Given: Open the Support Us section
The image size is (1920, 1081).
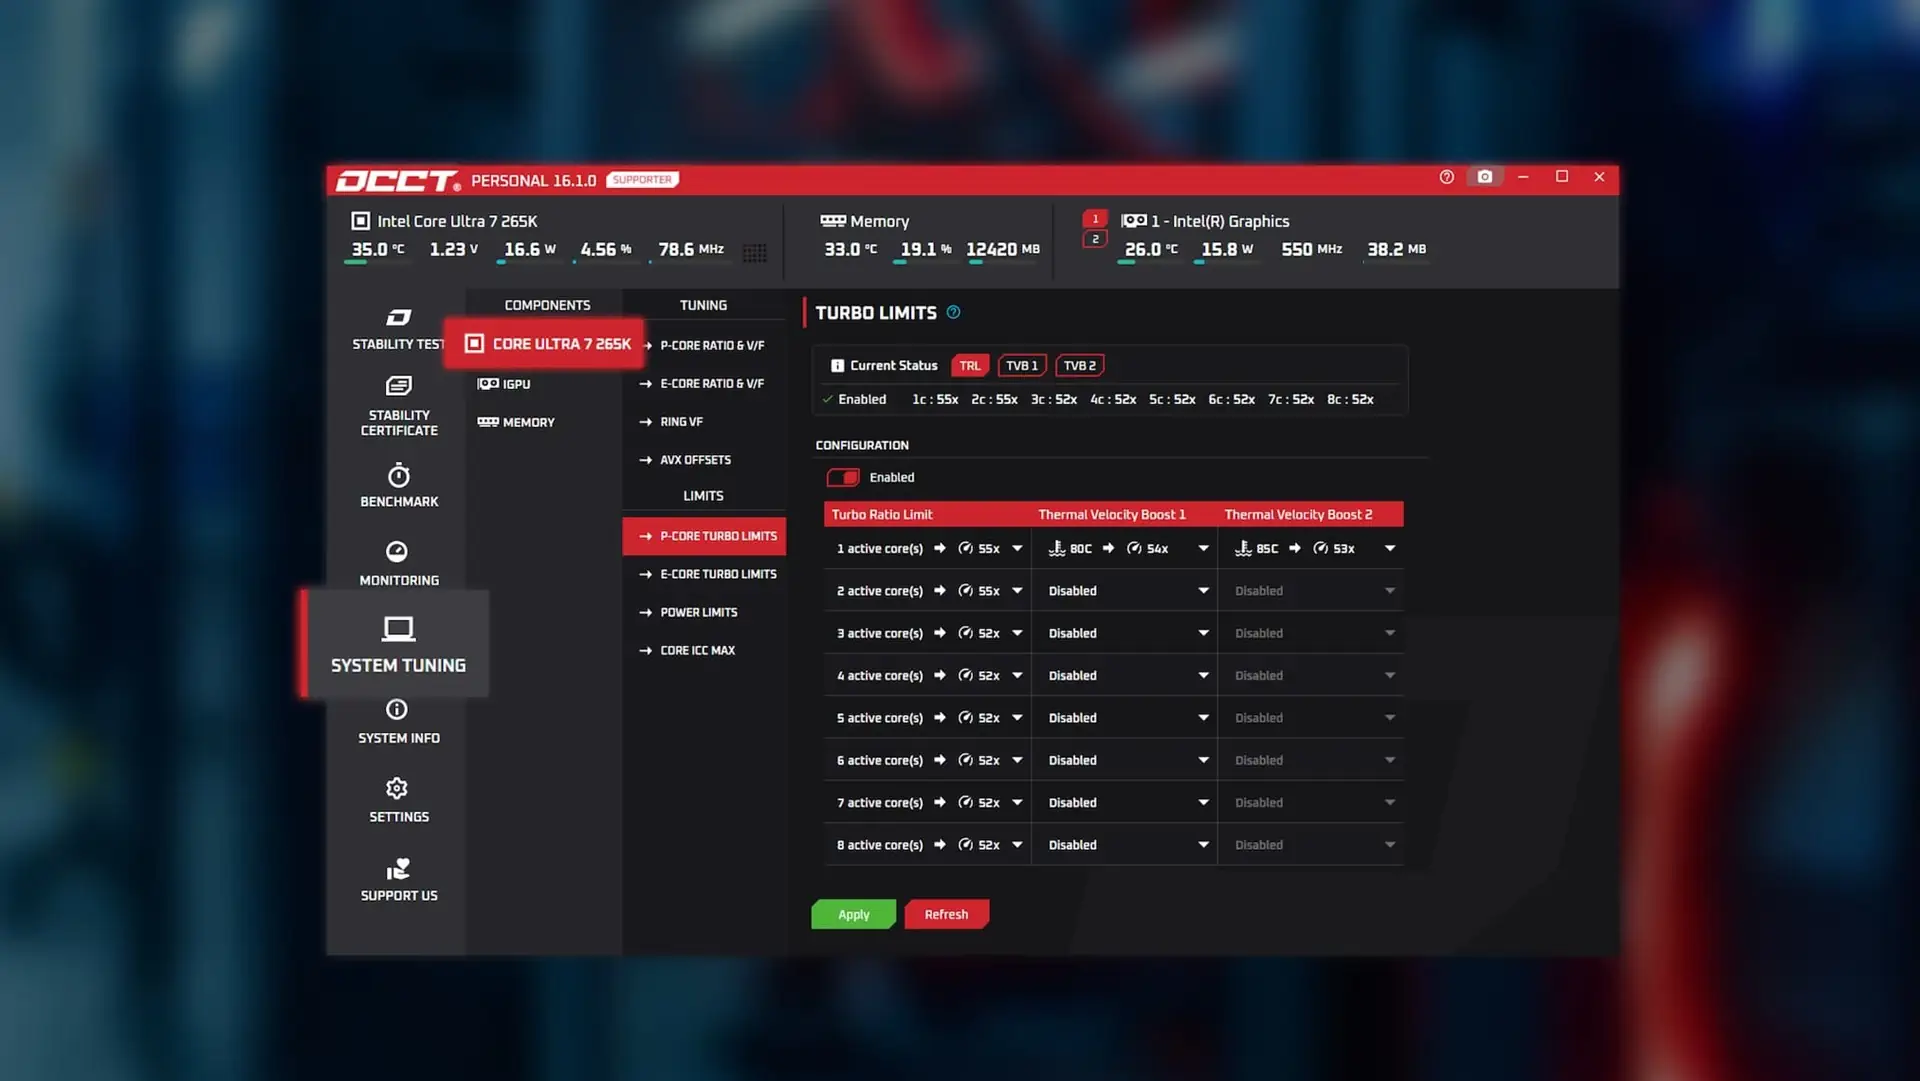Looking at the screenshot, I should (398, 880).
